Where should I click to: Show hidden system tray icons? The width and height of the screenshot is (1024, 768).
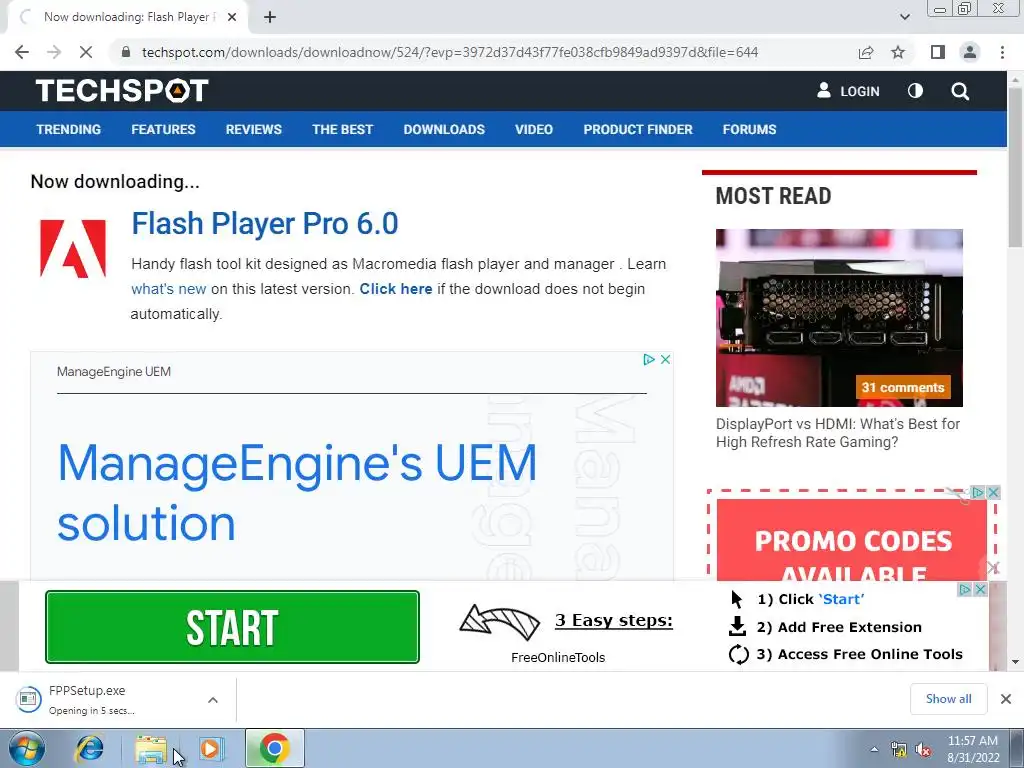pyautogui.click(x=874, y=749)
